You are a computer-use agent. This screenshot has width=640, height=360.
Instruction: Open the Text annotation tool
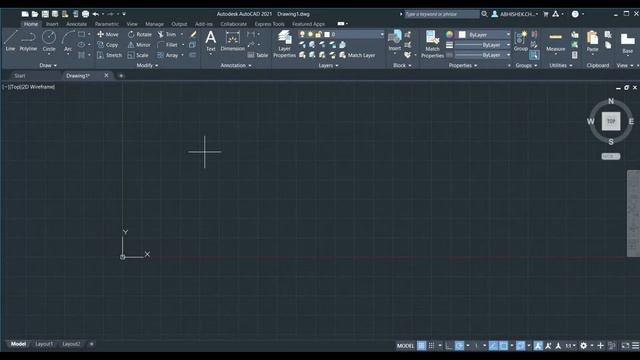(x=211, y=41)
